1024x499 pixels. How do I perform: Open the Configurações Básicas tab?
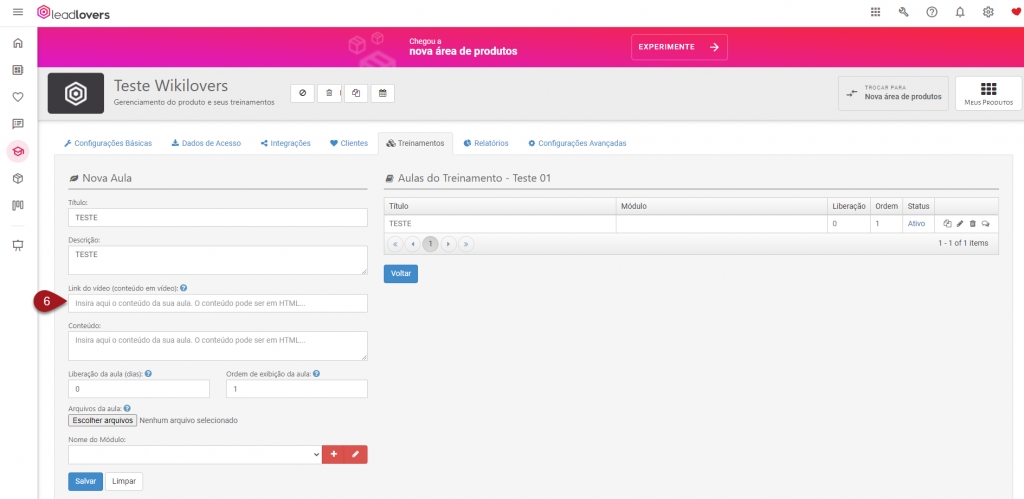tap(108, 143)
